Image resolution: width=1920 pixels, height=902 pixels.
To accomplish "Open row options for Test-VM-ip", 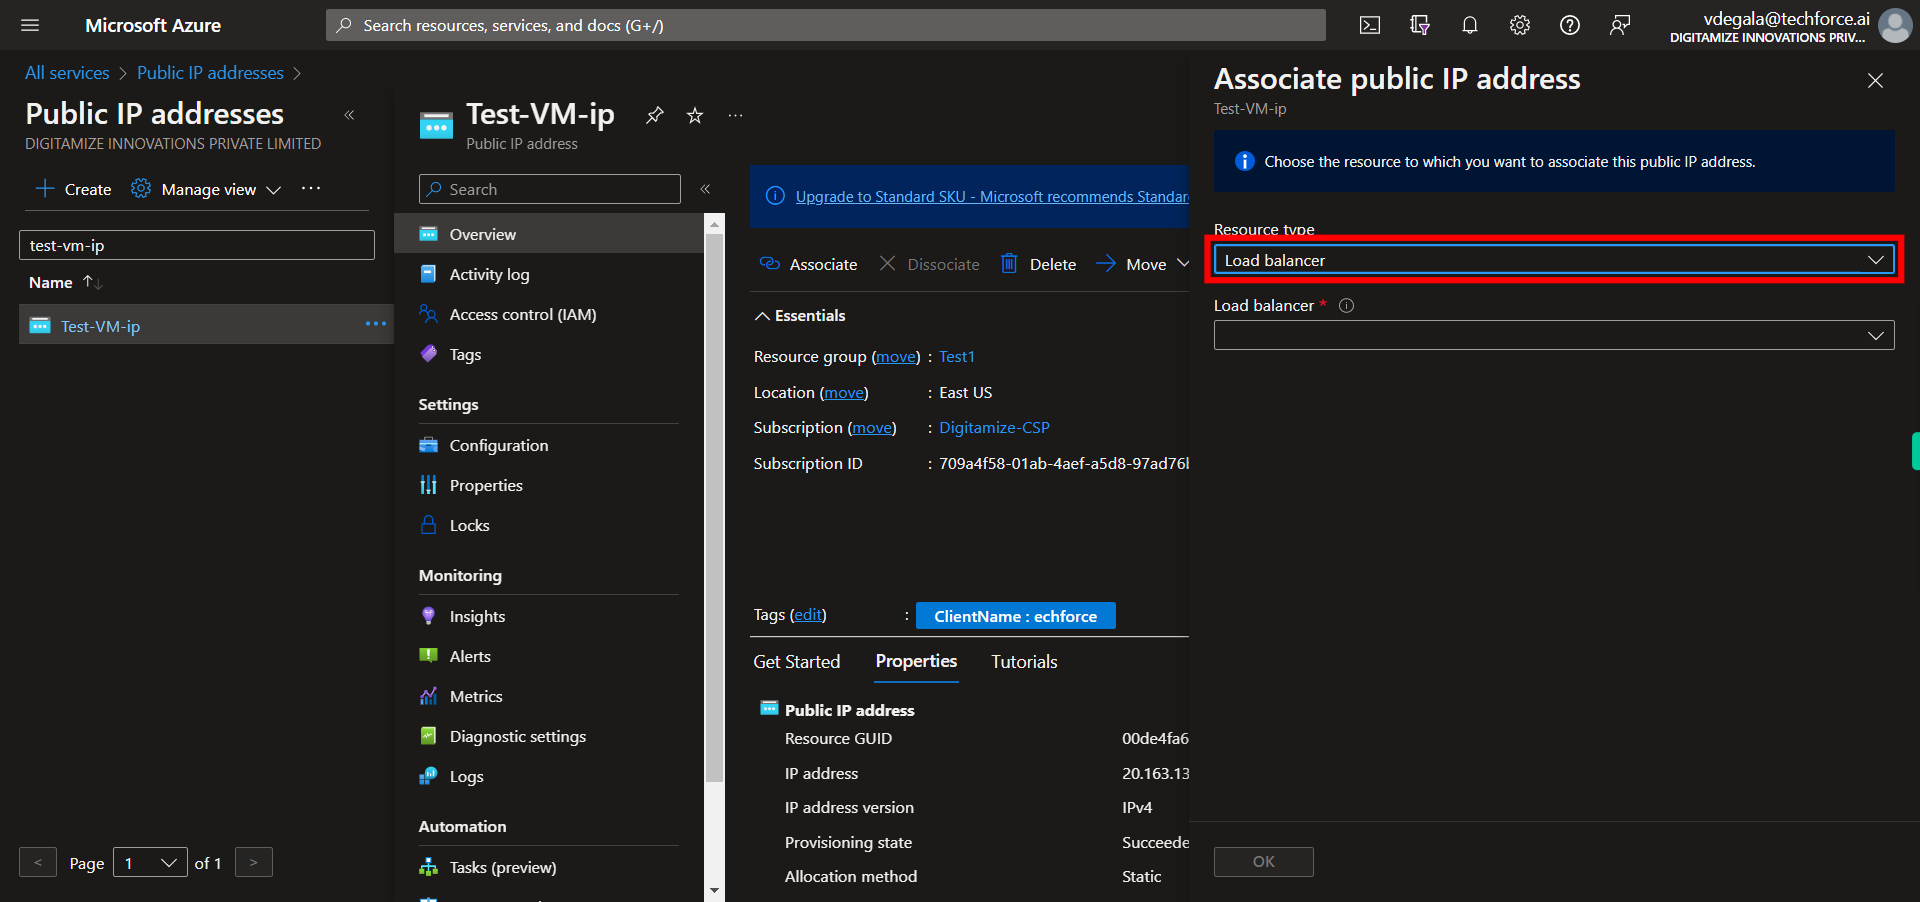I will [376, 324].
